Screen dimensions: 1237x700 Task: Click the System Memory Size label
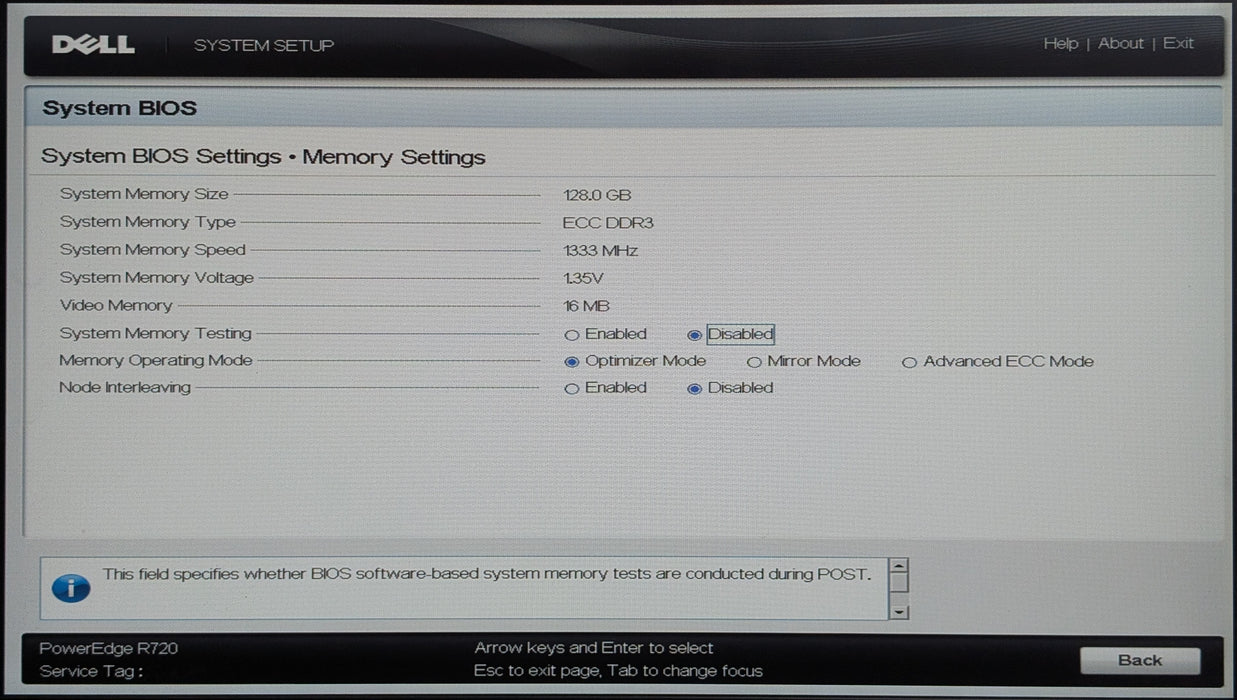(144, 194)
